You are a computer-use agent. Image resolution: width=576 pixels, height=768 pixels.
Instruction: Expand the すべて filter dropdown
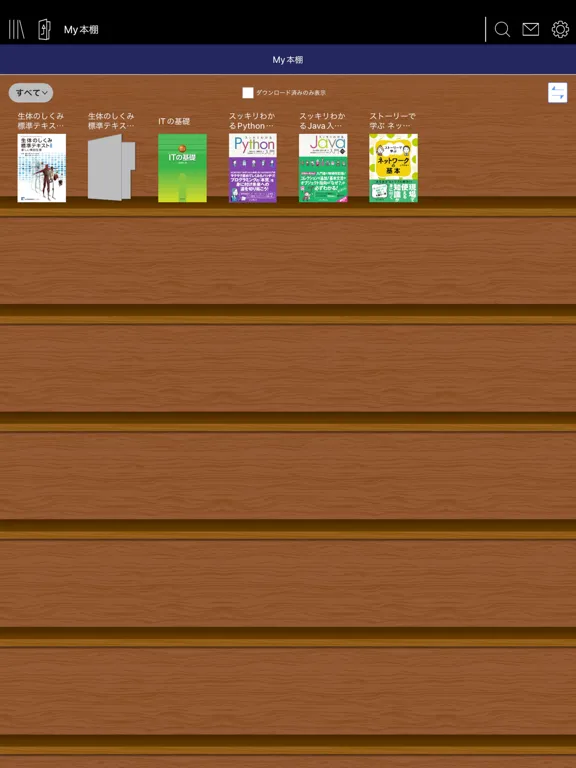tap(31, 93)
